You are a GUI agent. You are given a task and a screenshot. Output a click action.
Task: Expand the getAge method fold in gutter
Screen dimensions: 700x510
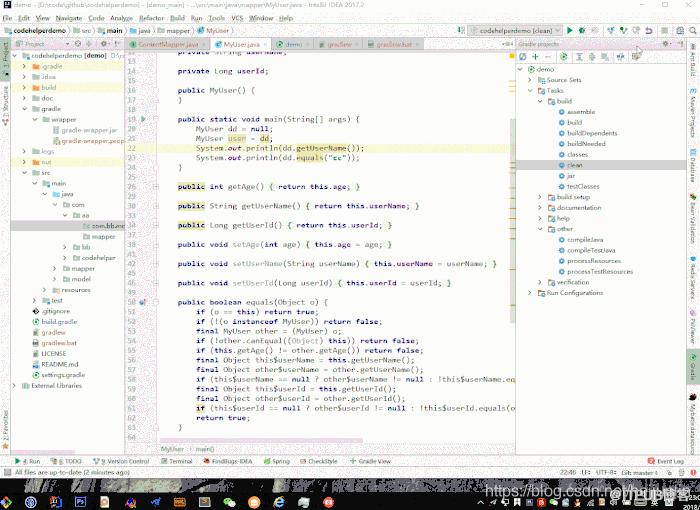point(156,187)
